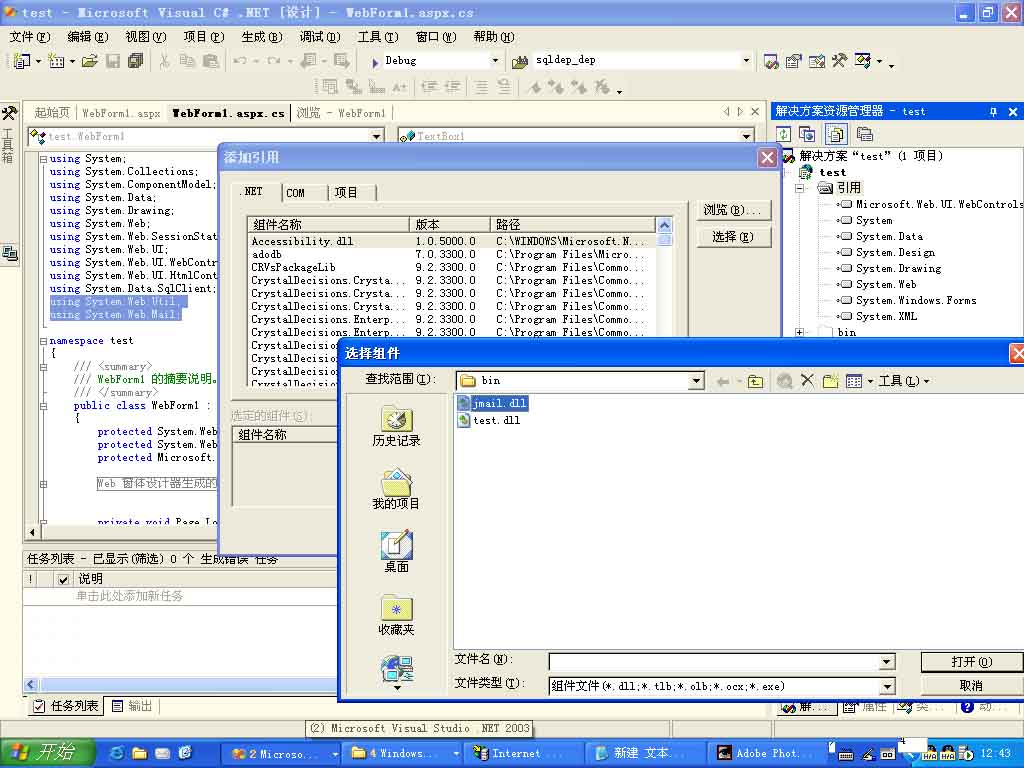Toggle the task list description checkbox column
Image resolution: width=1024 pixels, height=768 pixels.
63,579
